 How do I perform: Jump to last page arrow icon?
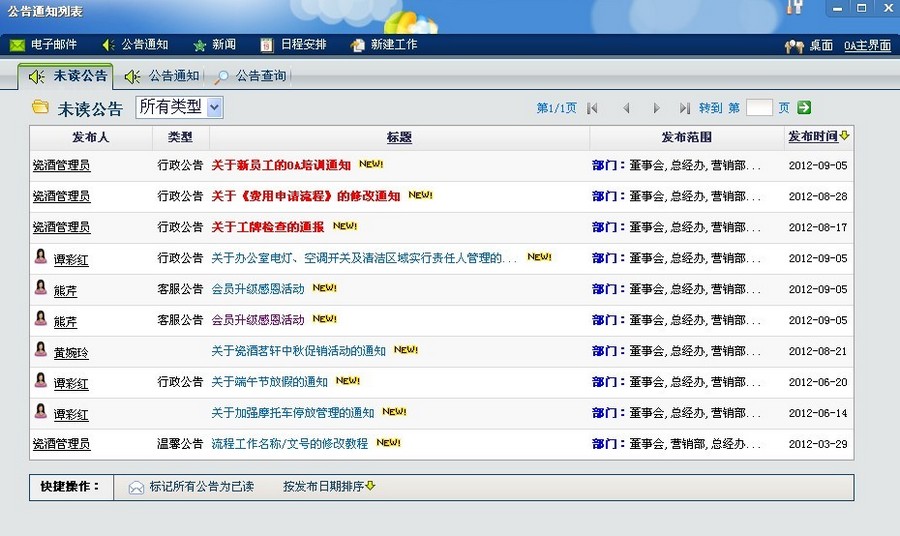click(684, 108)
